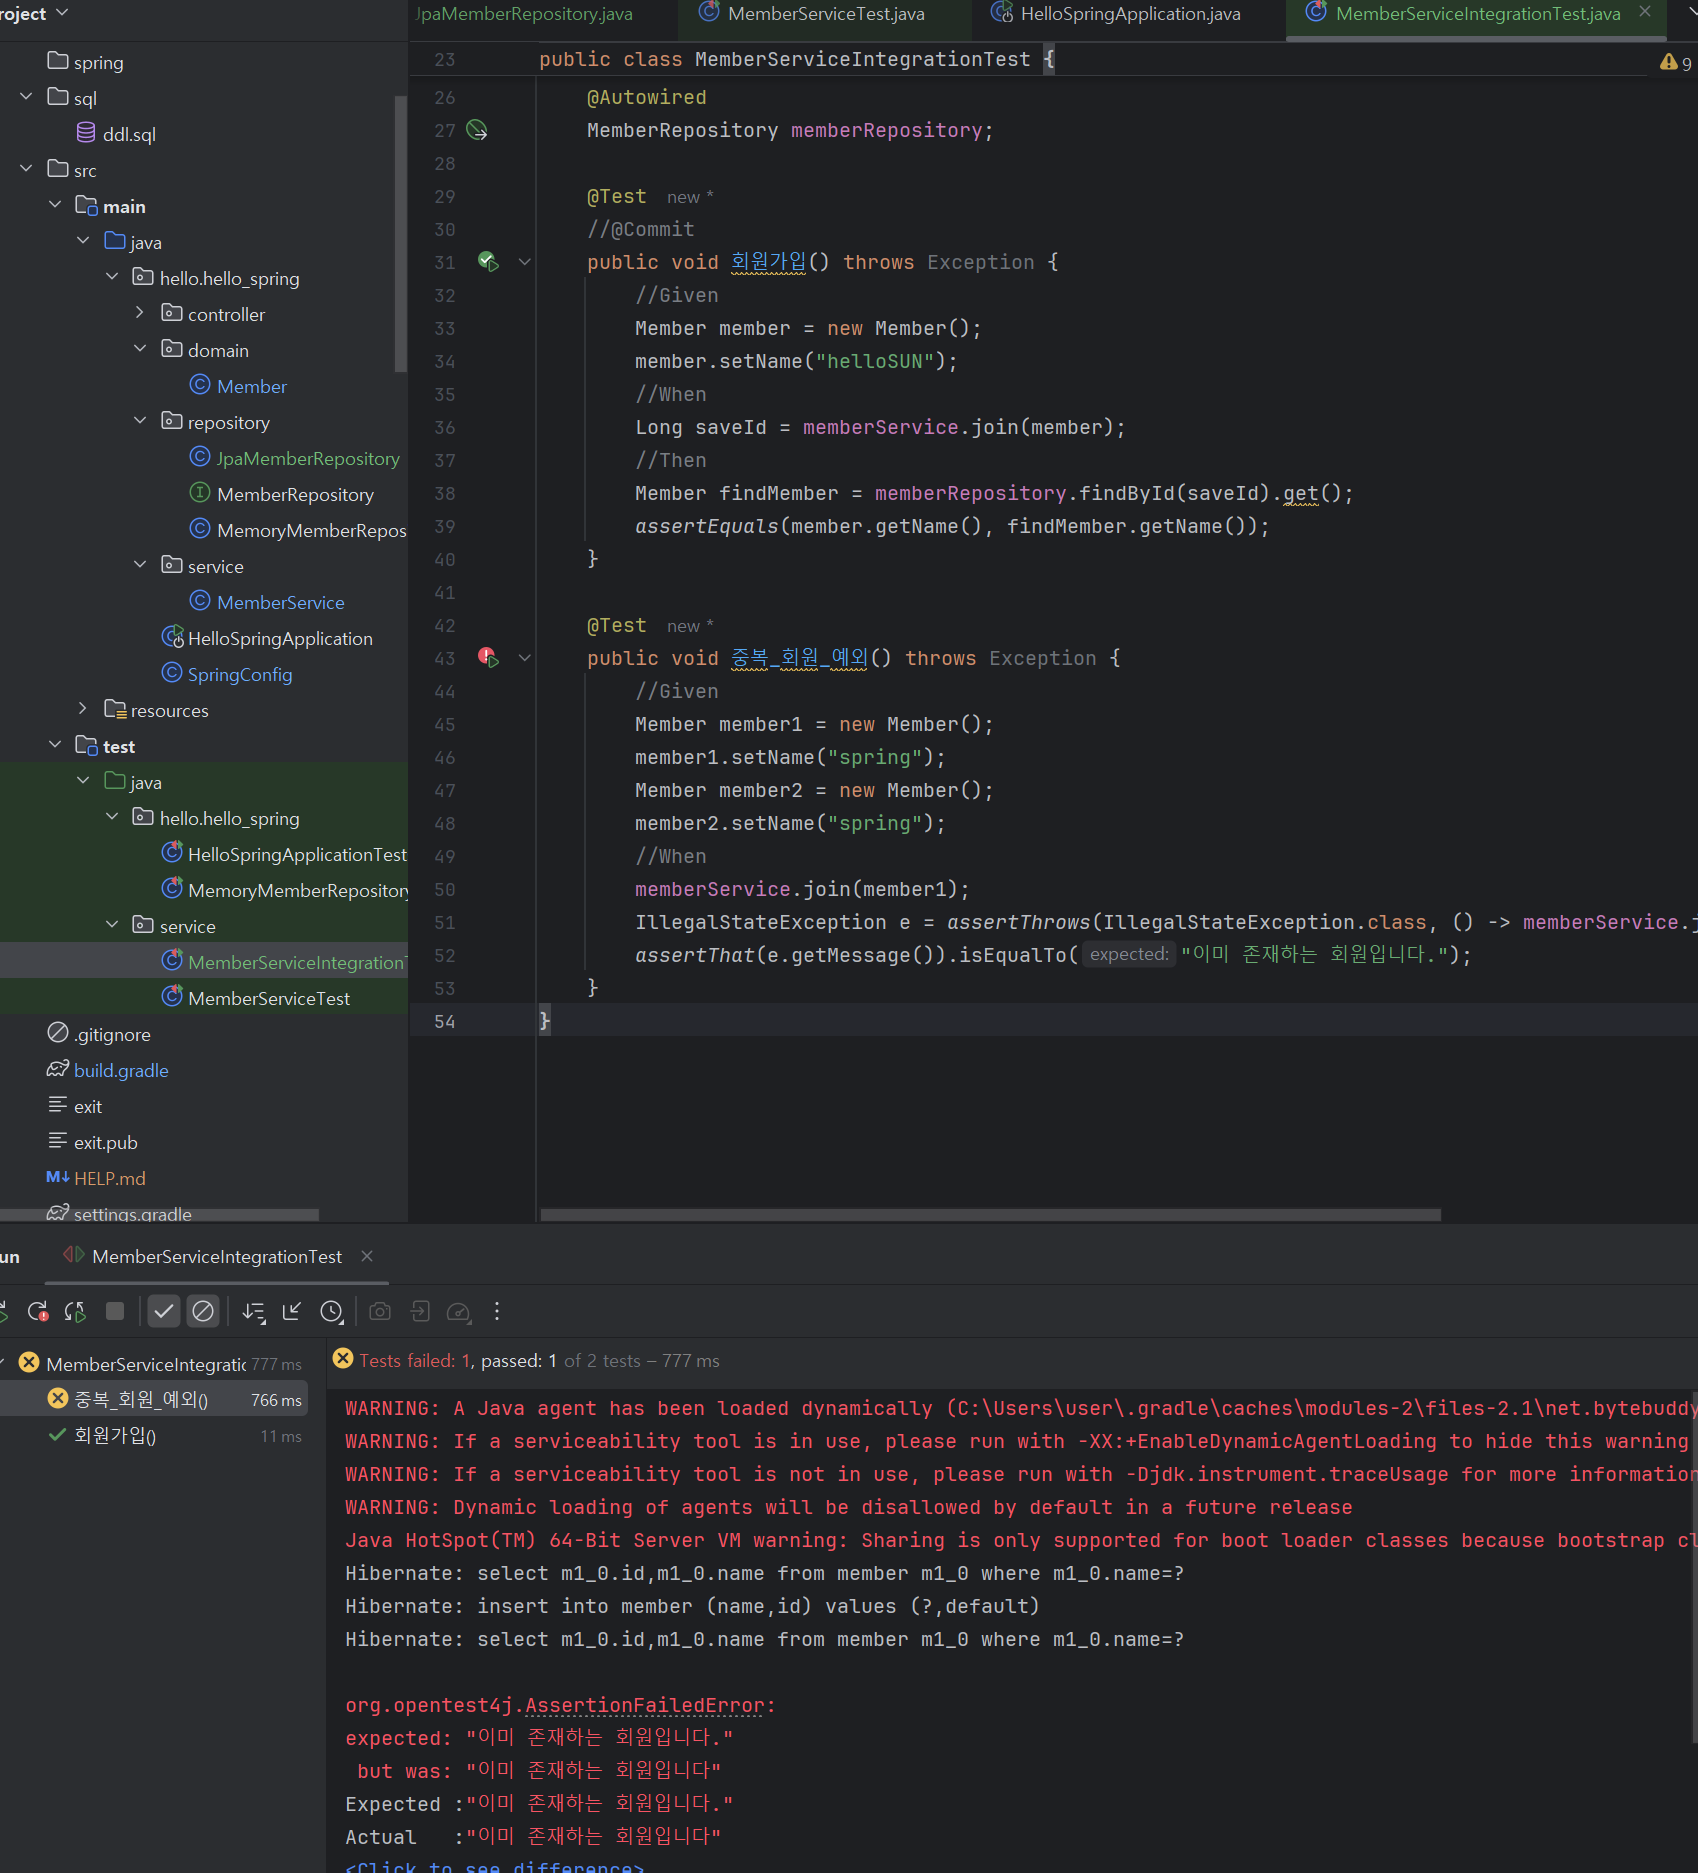This screenshot has height=1873, width=1698.
Task: Collapse the src folder
Action: tap(26, 169)
